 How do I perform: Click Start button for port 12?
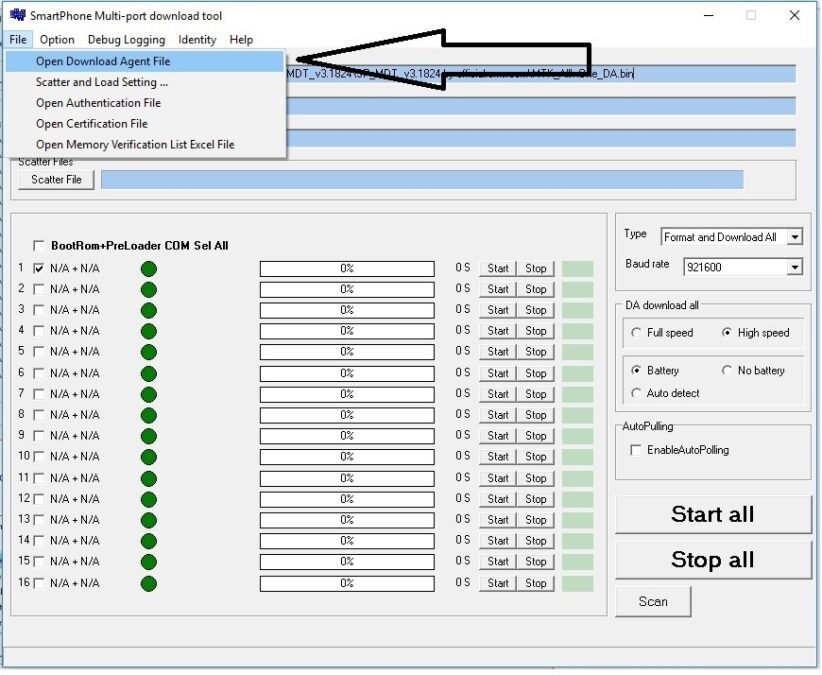coord(498,500)
